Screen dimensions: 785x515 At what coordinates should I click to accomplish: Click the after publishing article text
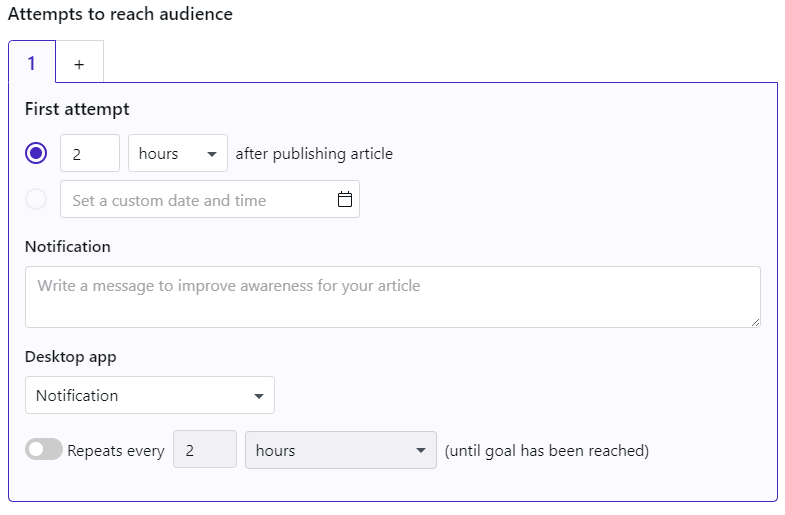[x=314, y=154]
